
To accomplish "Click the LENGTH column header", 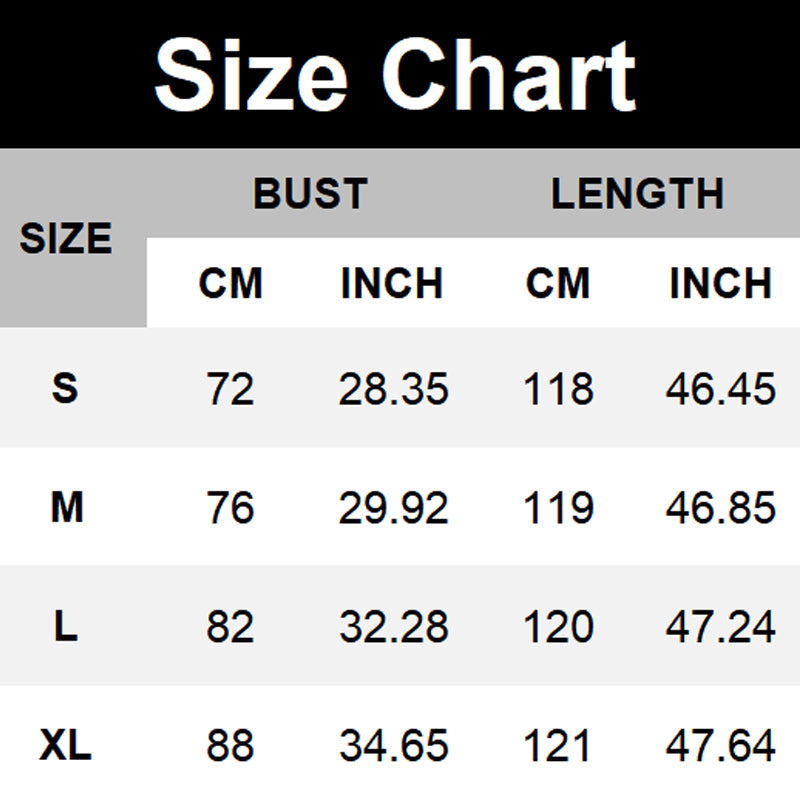I will [637, 193].
